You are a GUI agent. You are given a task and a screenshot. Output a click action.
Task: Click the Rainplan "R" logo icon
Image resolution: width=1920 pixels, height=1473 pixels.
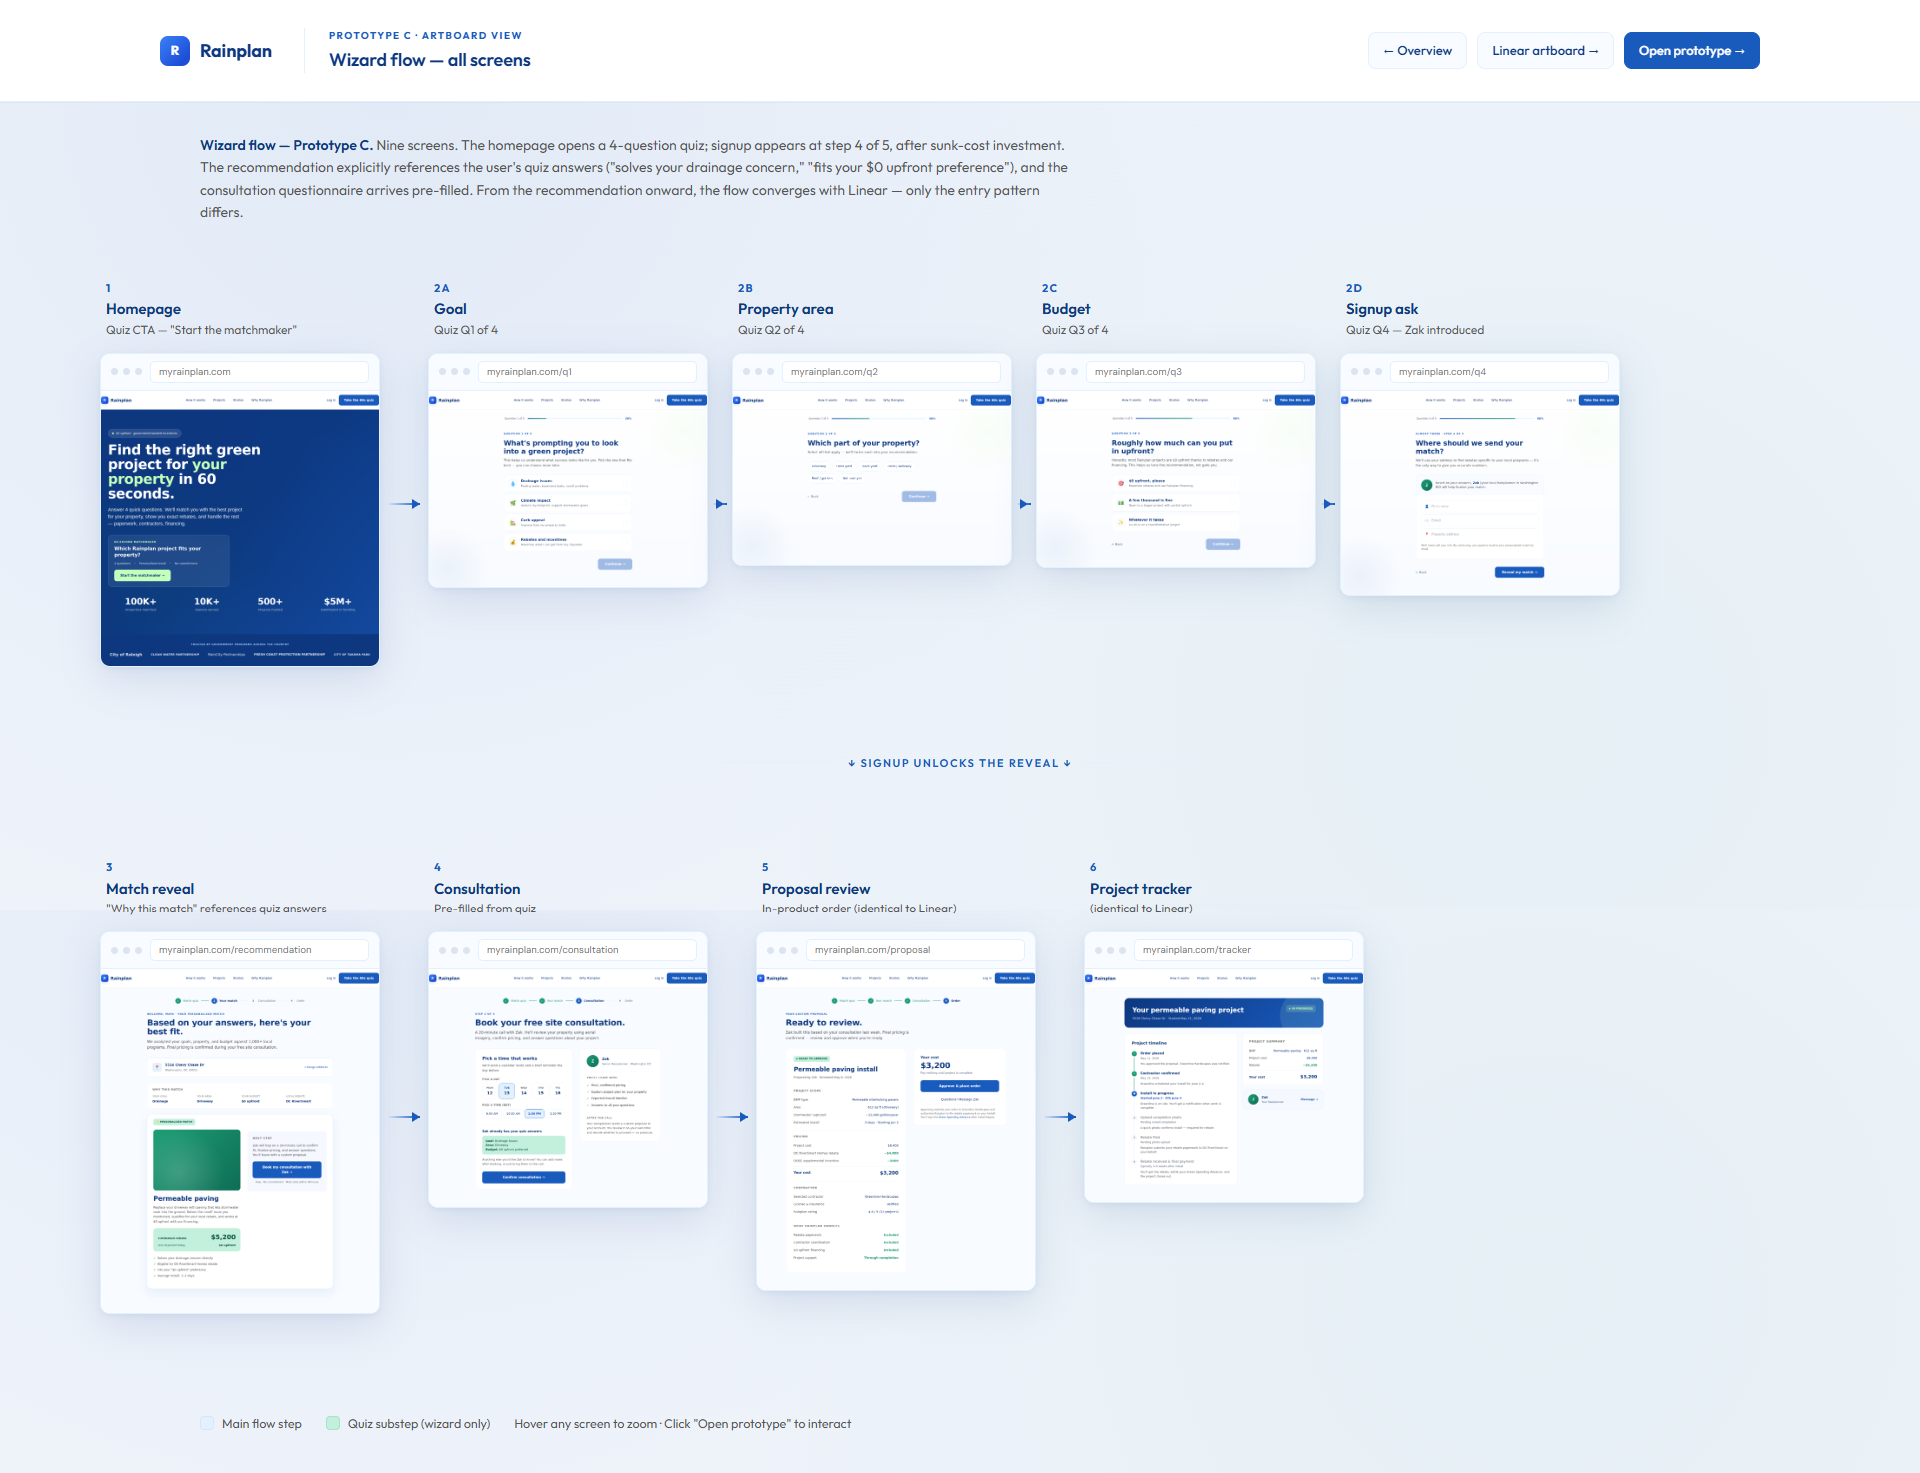pos(175,51)
